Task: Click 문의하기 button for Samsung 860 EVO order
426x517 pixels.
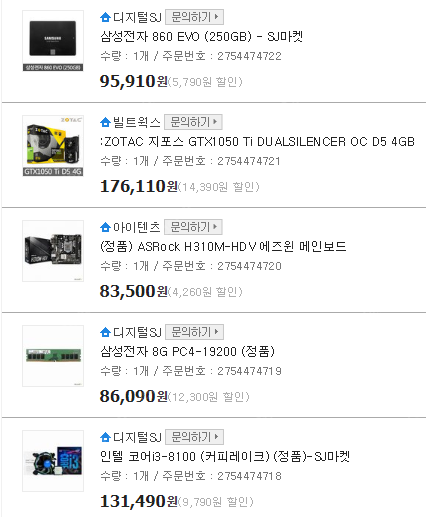Action: (x=194, y=17)
